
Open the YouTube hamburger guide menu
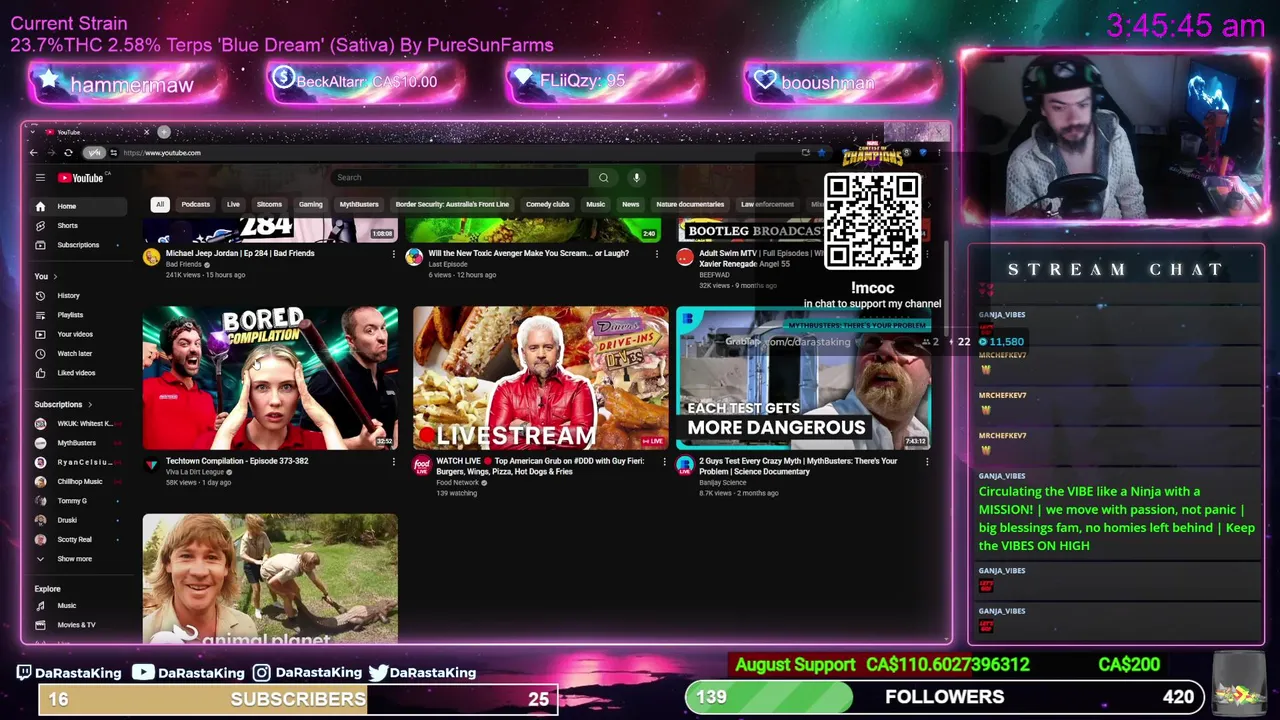tap(40, 178)
